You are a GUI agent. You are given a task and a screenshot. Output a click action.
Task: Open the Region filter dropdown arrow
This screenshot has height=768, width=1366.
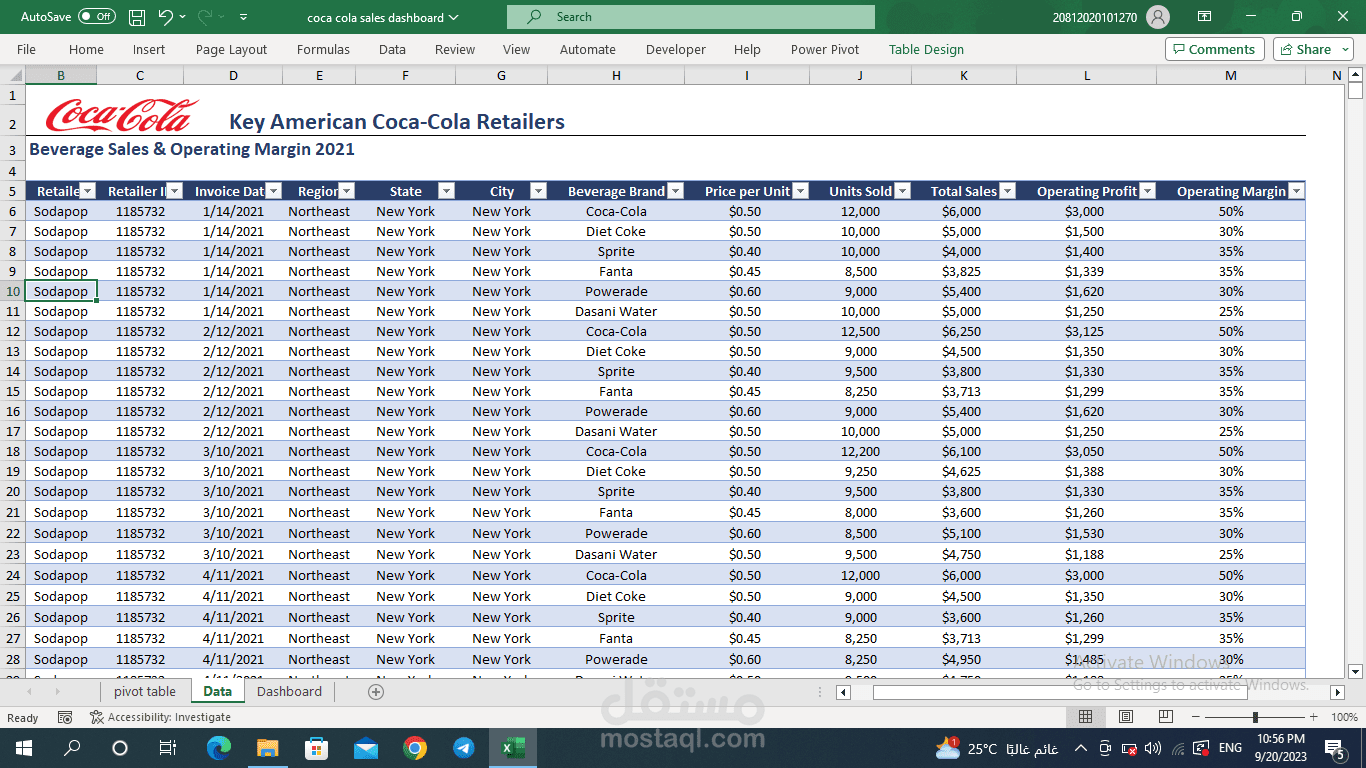click(346, 191)
